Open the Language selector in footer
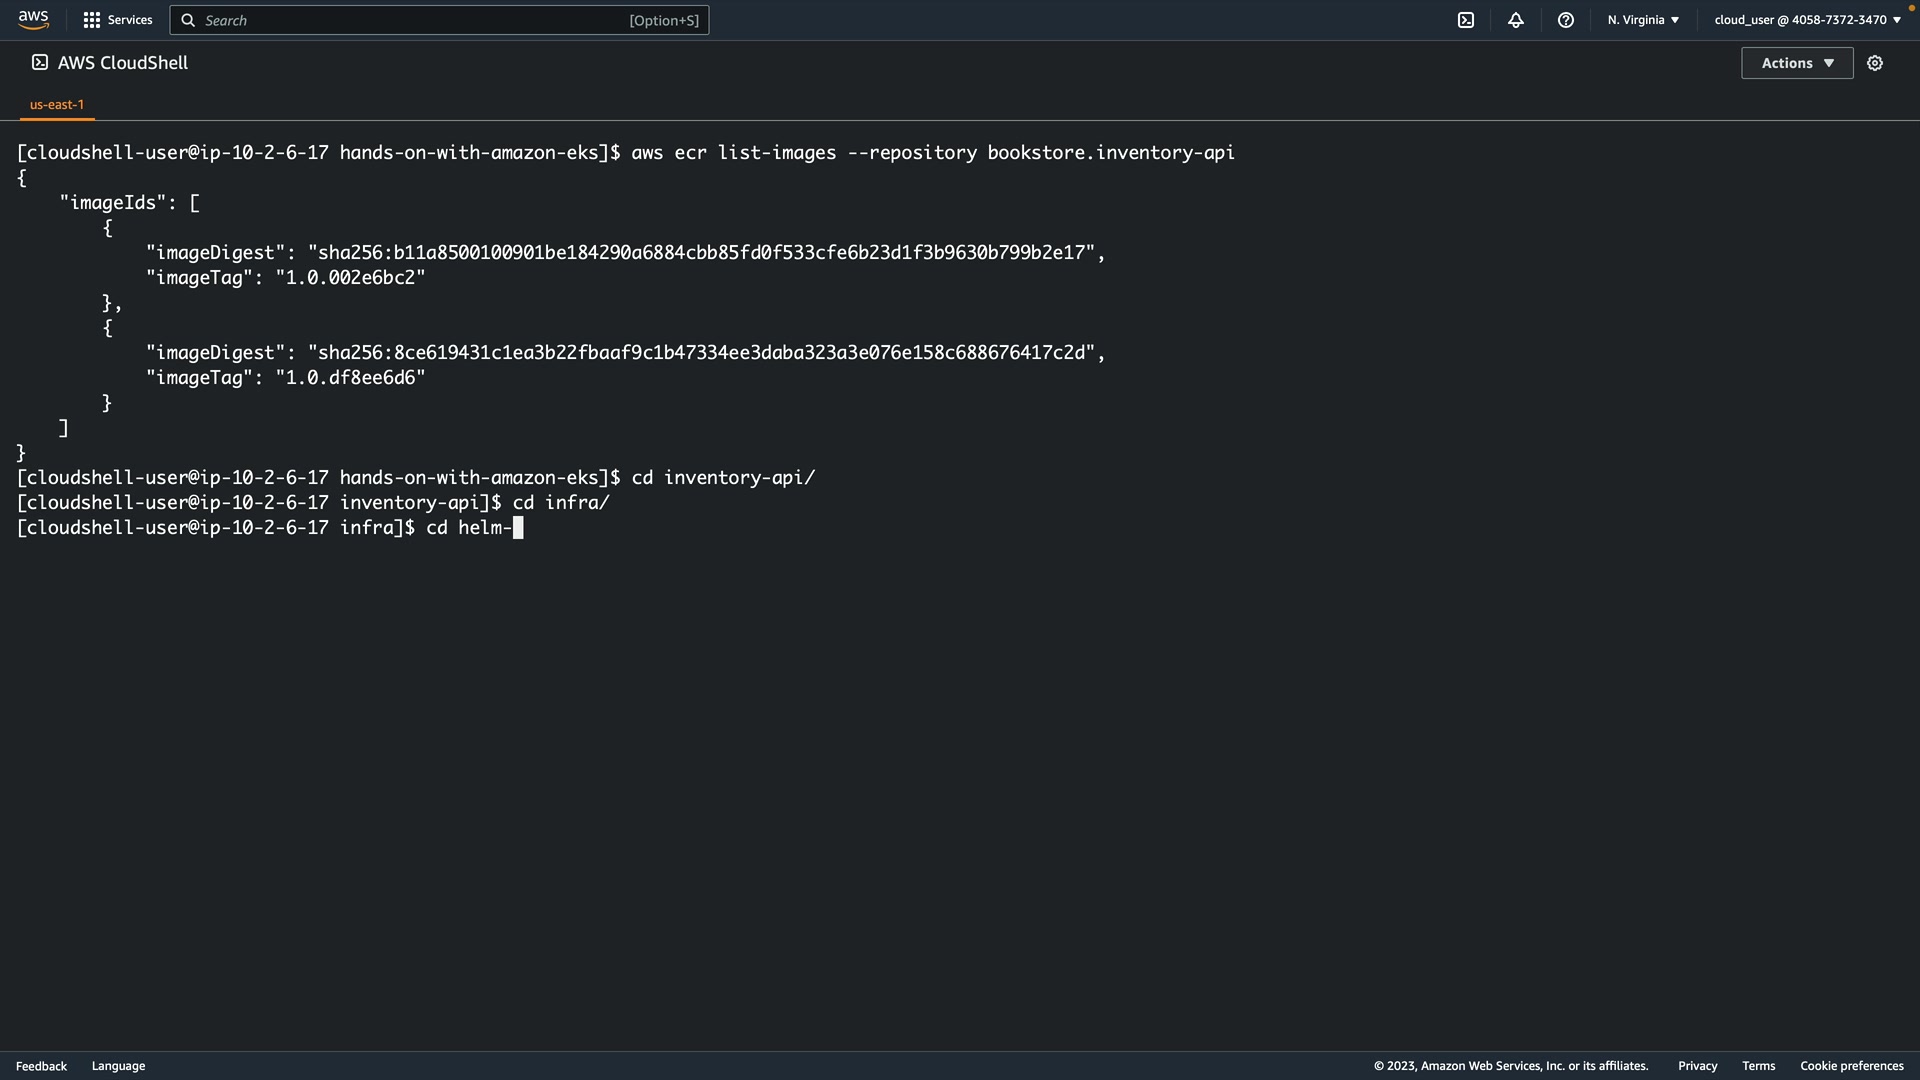The height and width of the screenshot is (1080, 1920). click(x=118, y=1066)
